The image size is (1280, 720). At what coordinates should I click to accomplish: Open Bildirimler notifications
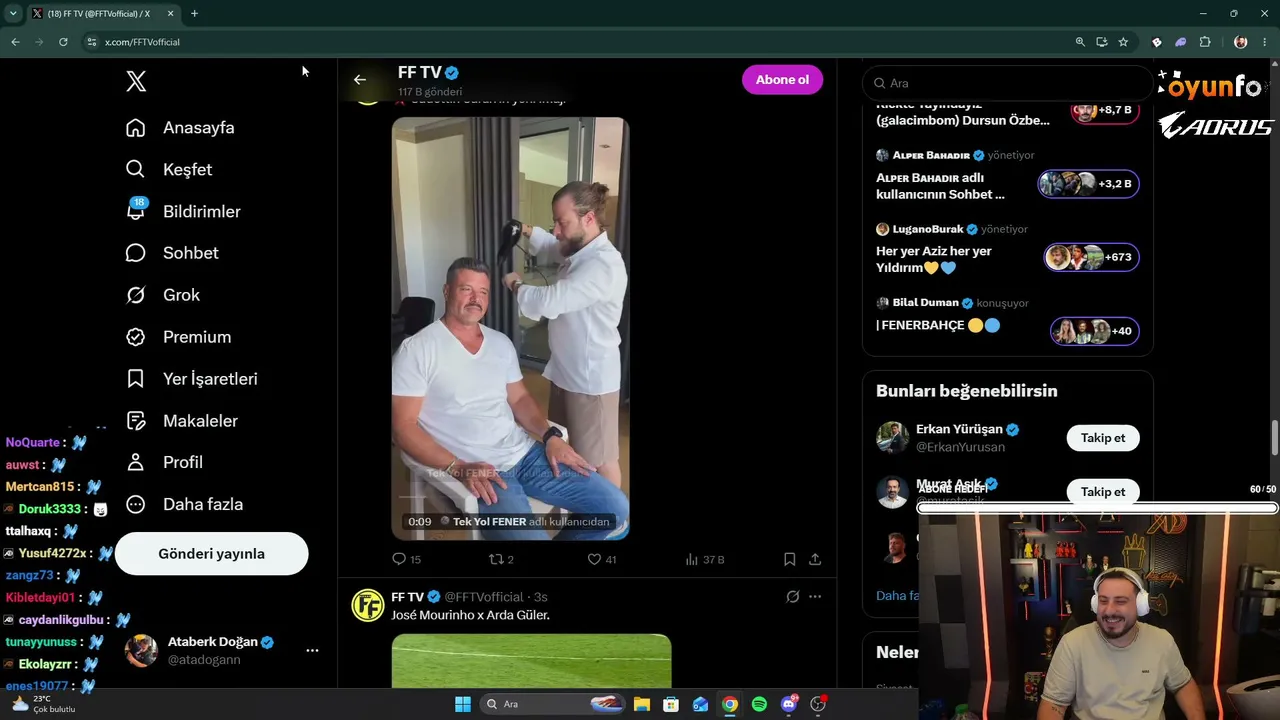183,212
